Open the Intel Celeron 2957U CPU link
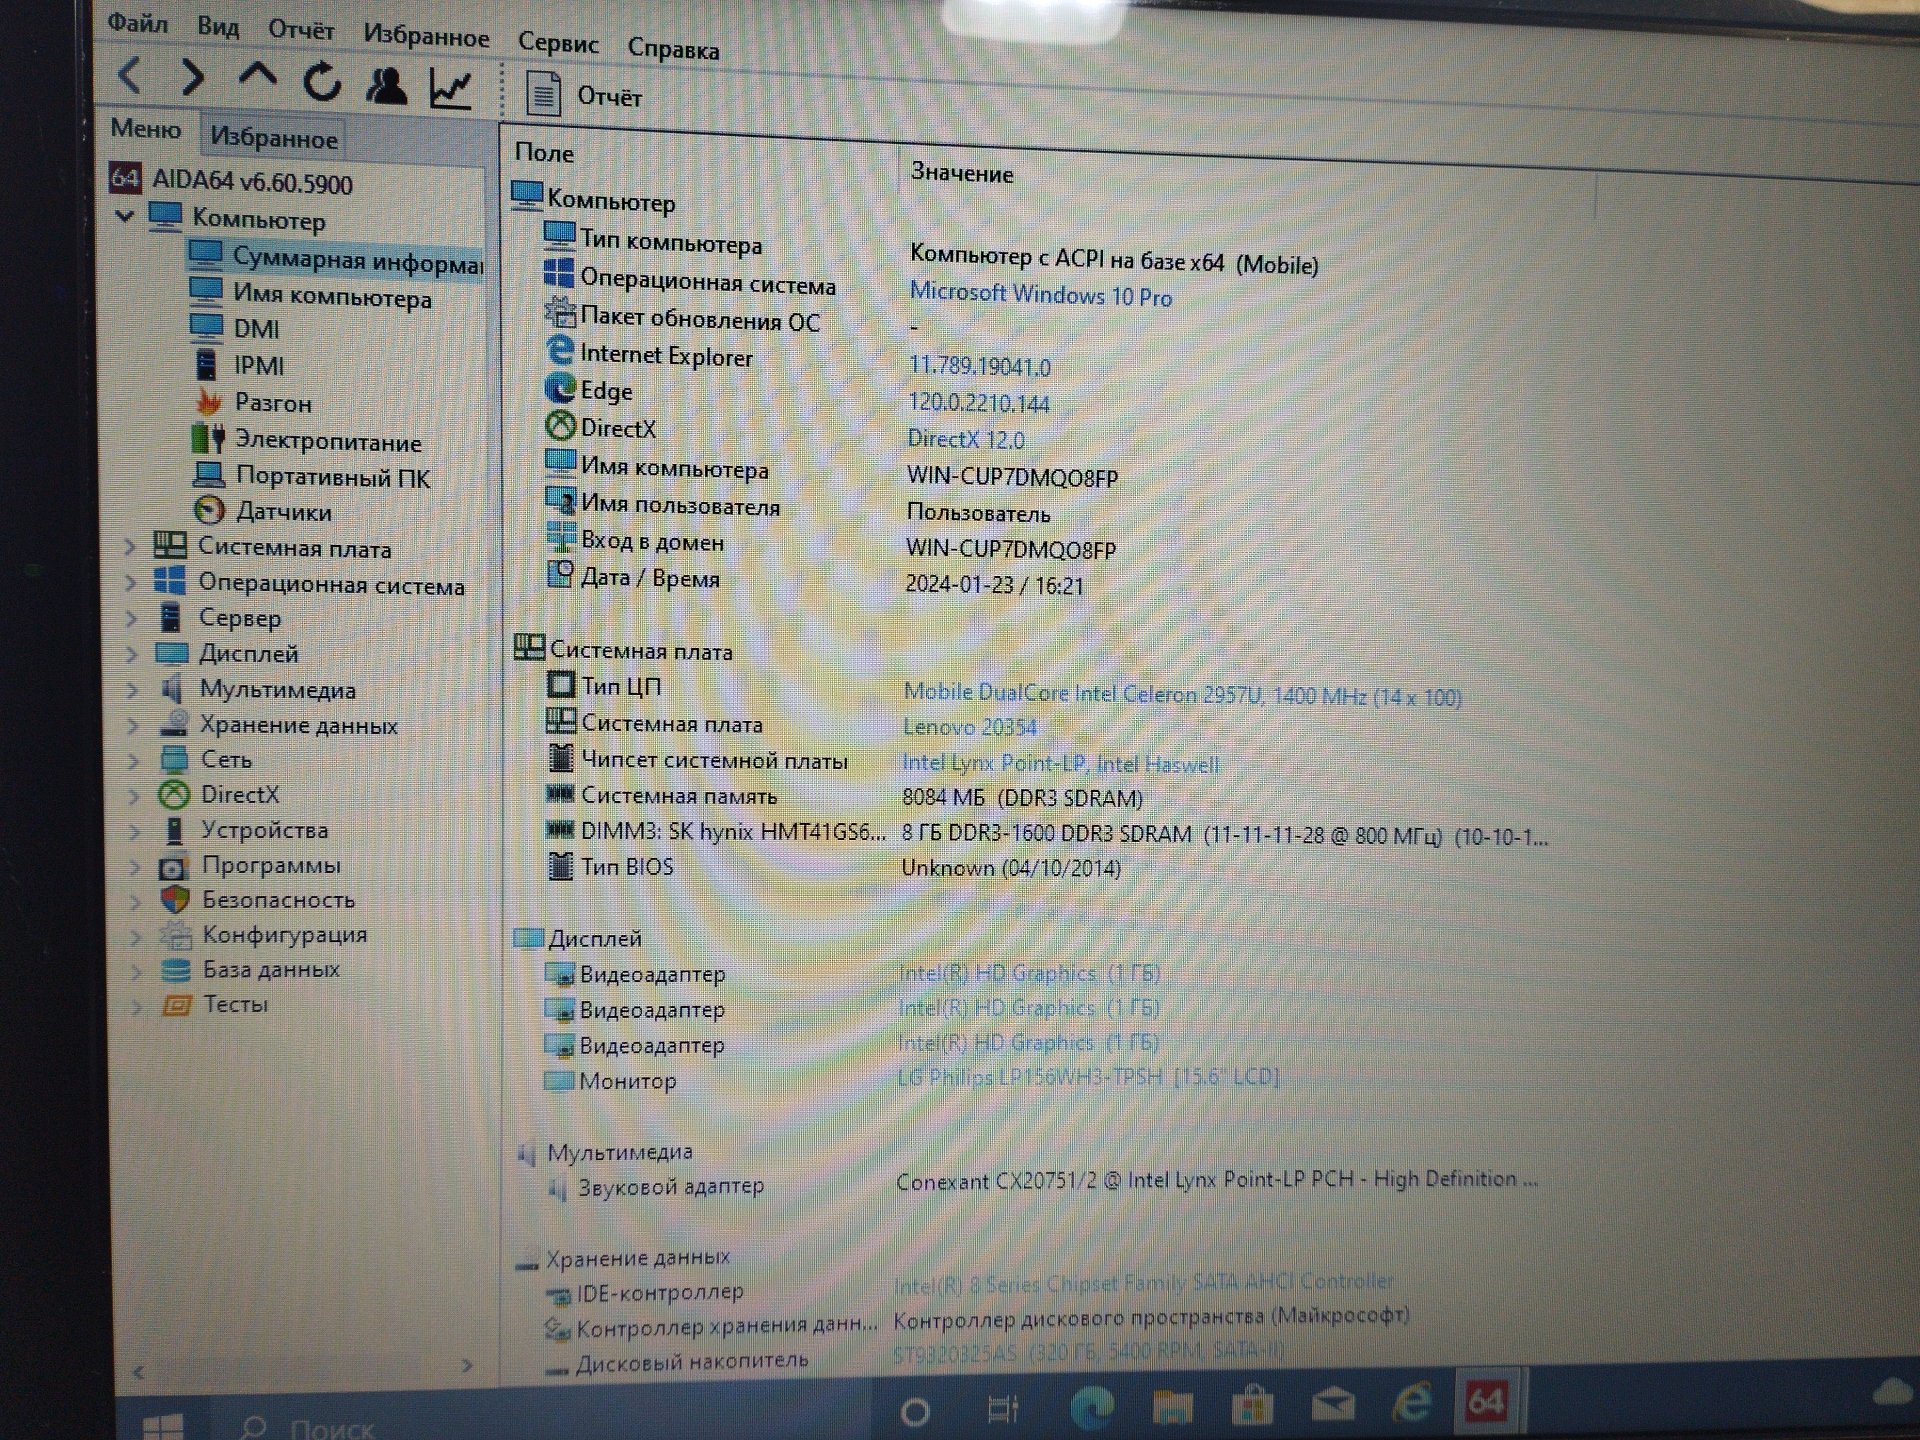The width and height of the screenshot is (1920, 1440). click(x=1182, y=695)
